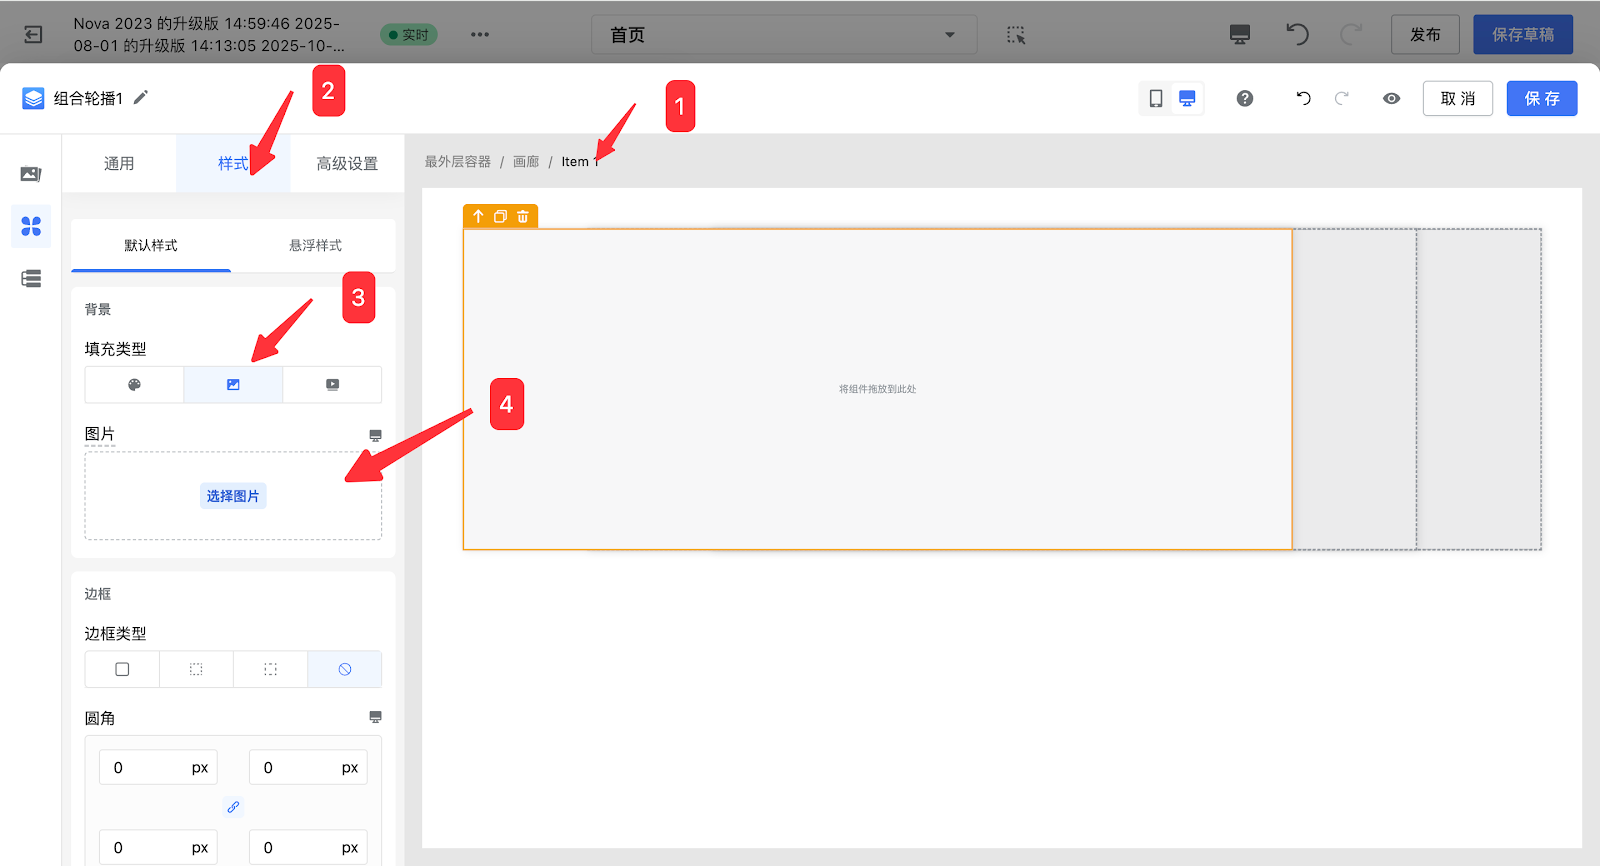1600x866 pixels.
Task: Click the delete trash icon on selected item
Action: [523, 216]
